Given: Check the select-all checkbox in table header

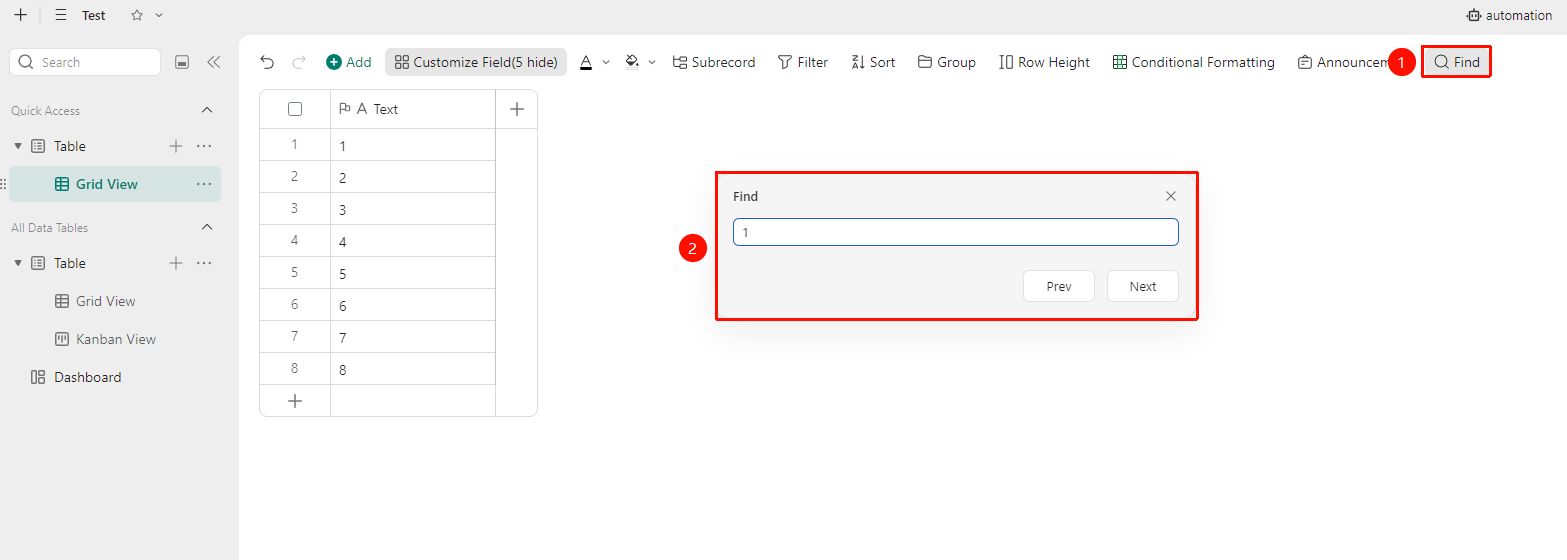Looking at the screenshot, I should [x=295, y=109].
